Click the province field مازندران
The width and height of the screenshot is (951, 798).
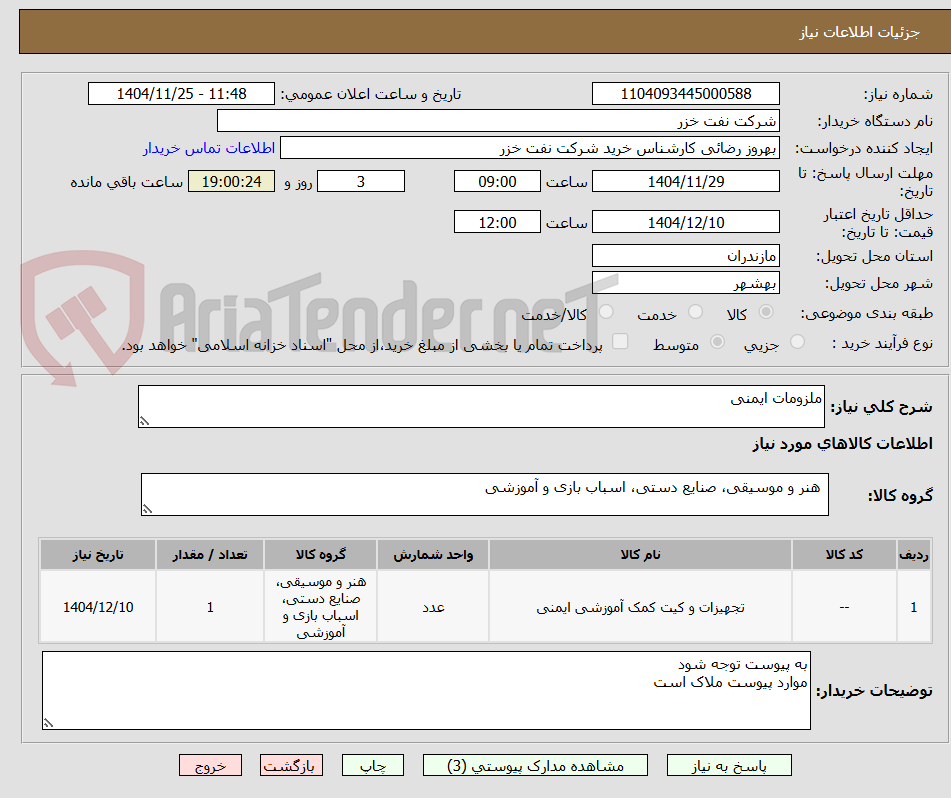(685, 256)
